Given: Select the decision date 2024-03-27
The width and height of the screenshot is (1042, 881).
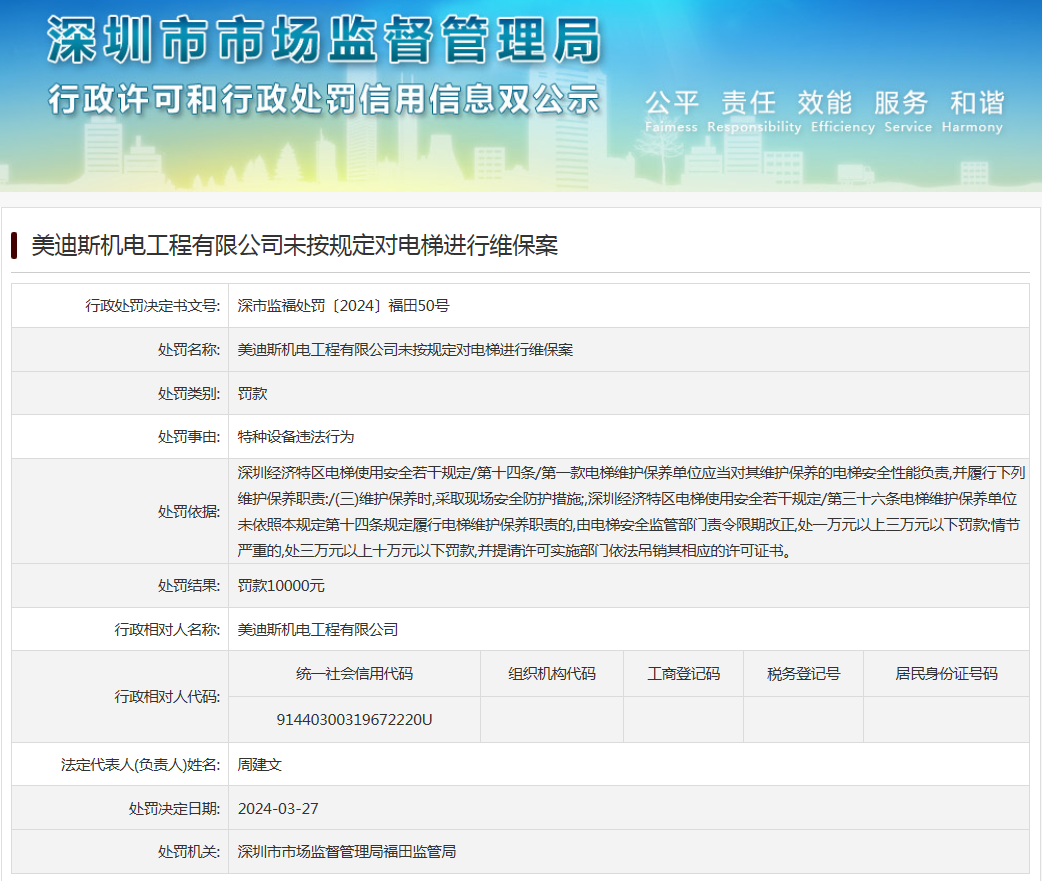Looking at the screenshot, I should click(x=278, y=809).
